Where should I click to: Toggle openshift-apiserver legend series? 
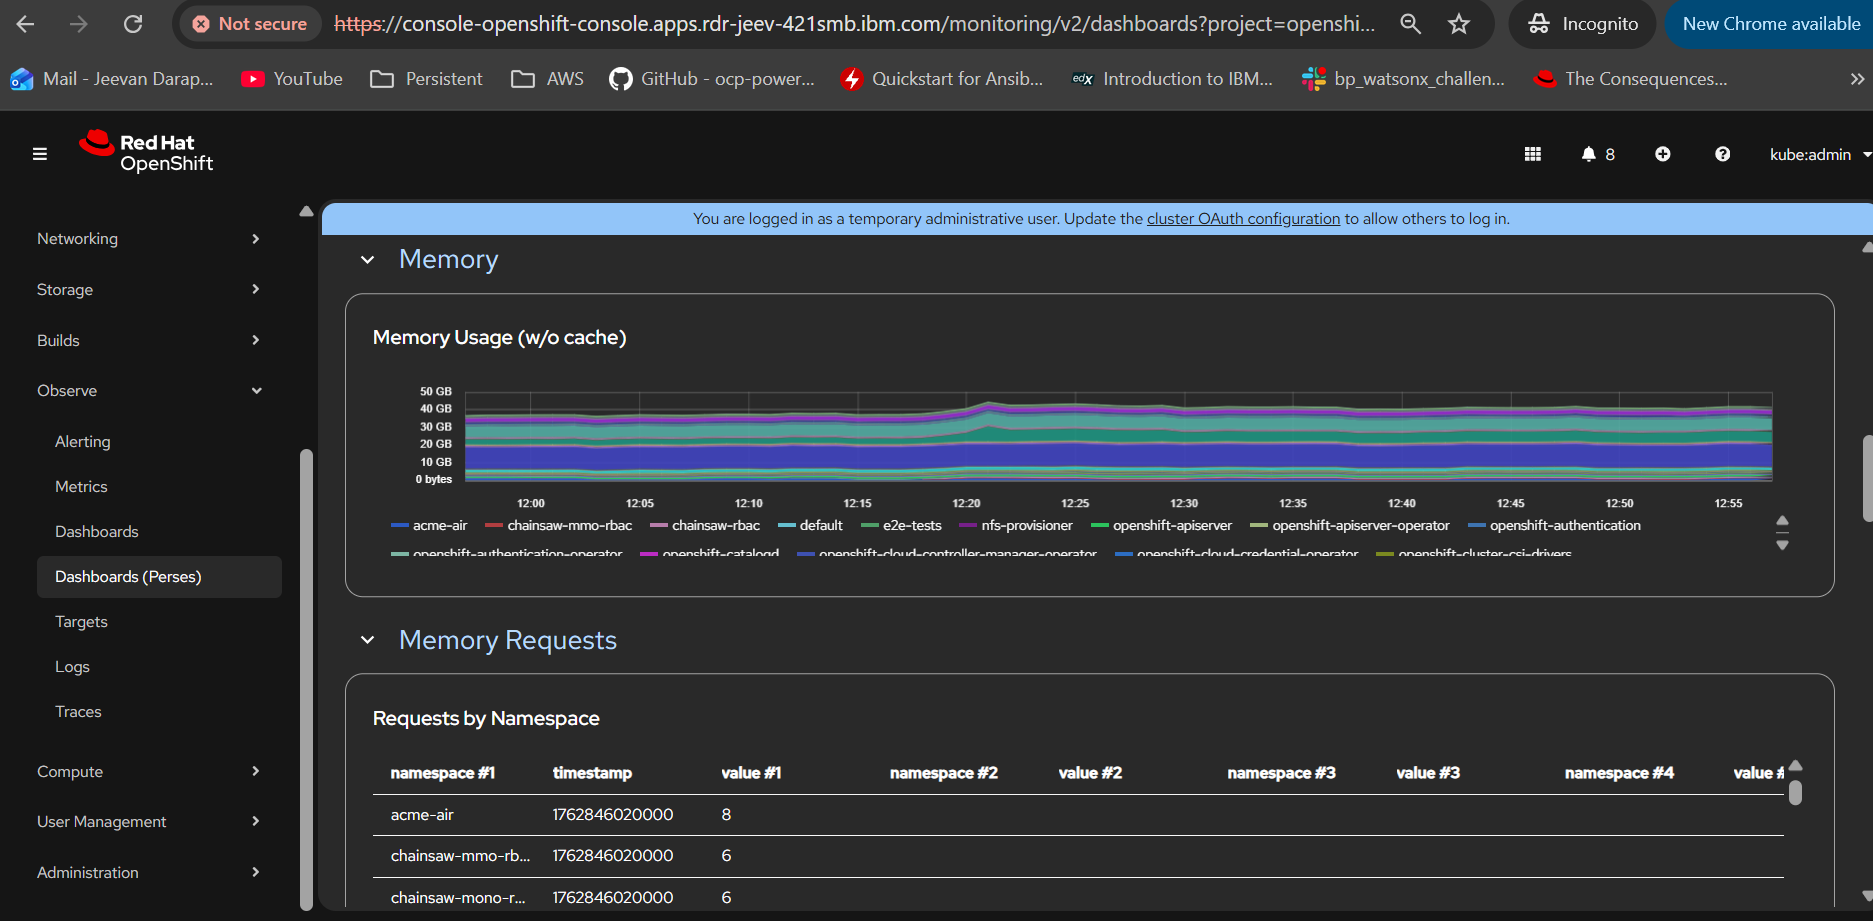1172,526
